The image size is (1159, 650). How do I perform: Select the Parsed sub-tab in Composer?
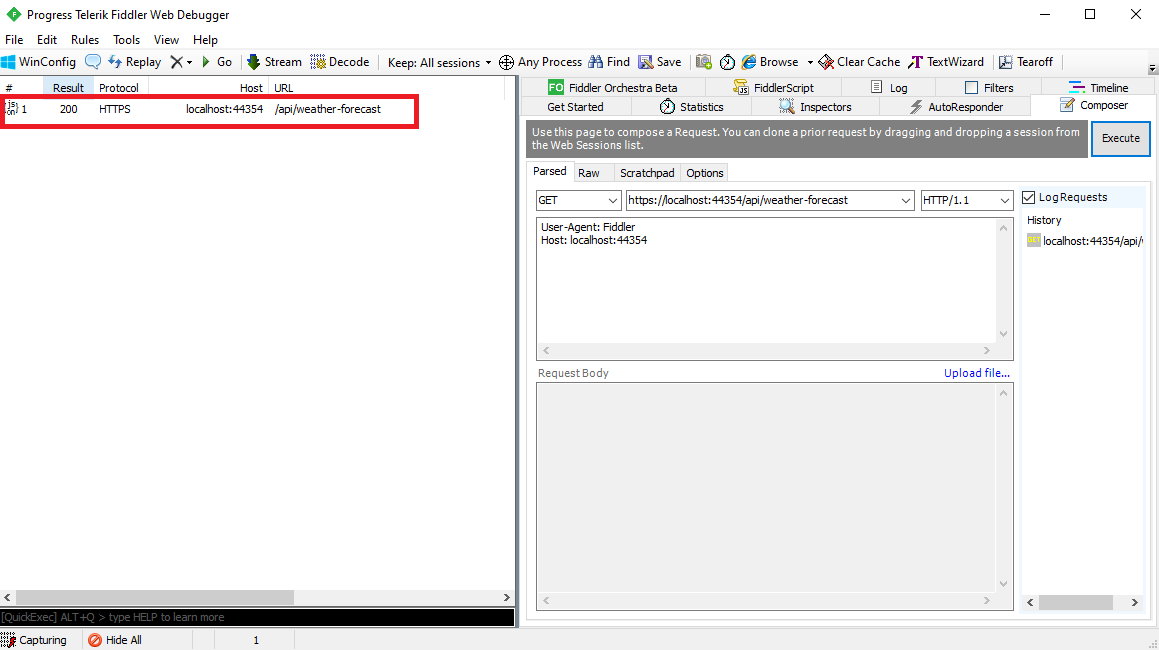[550, 172]
